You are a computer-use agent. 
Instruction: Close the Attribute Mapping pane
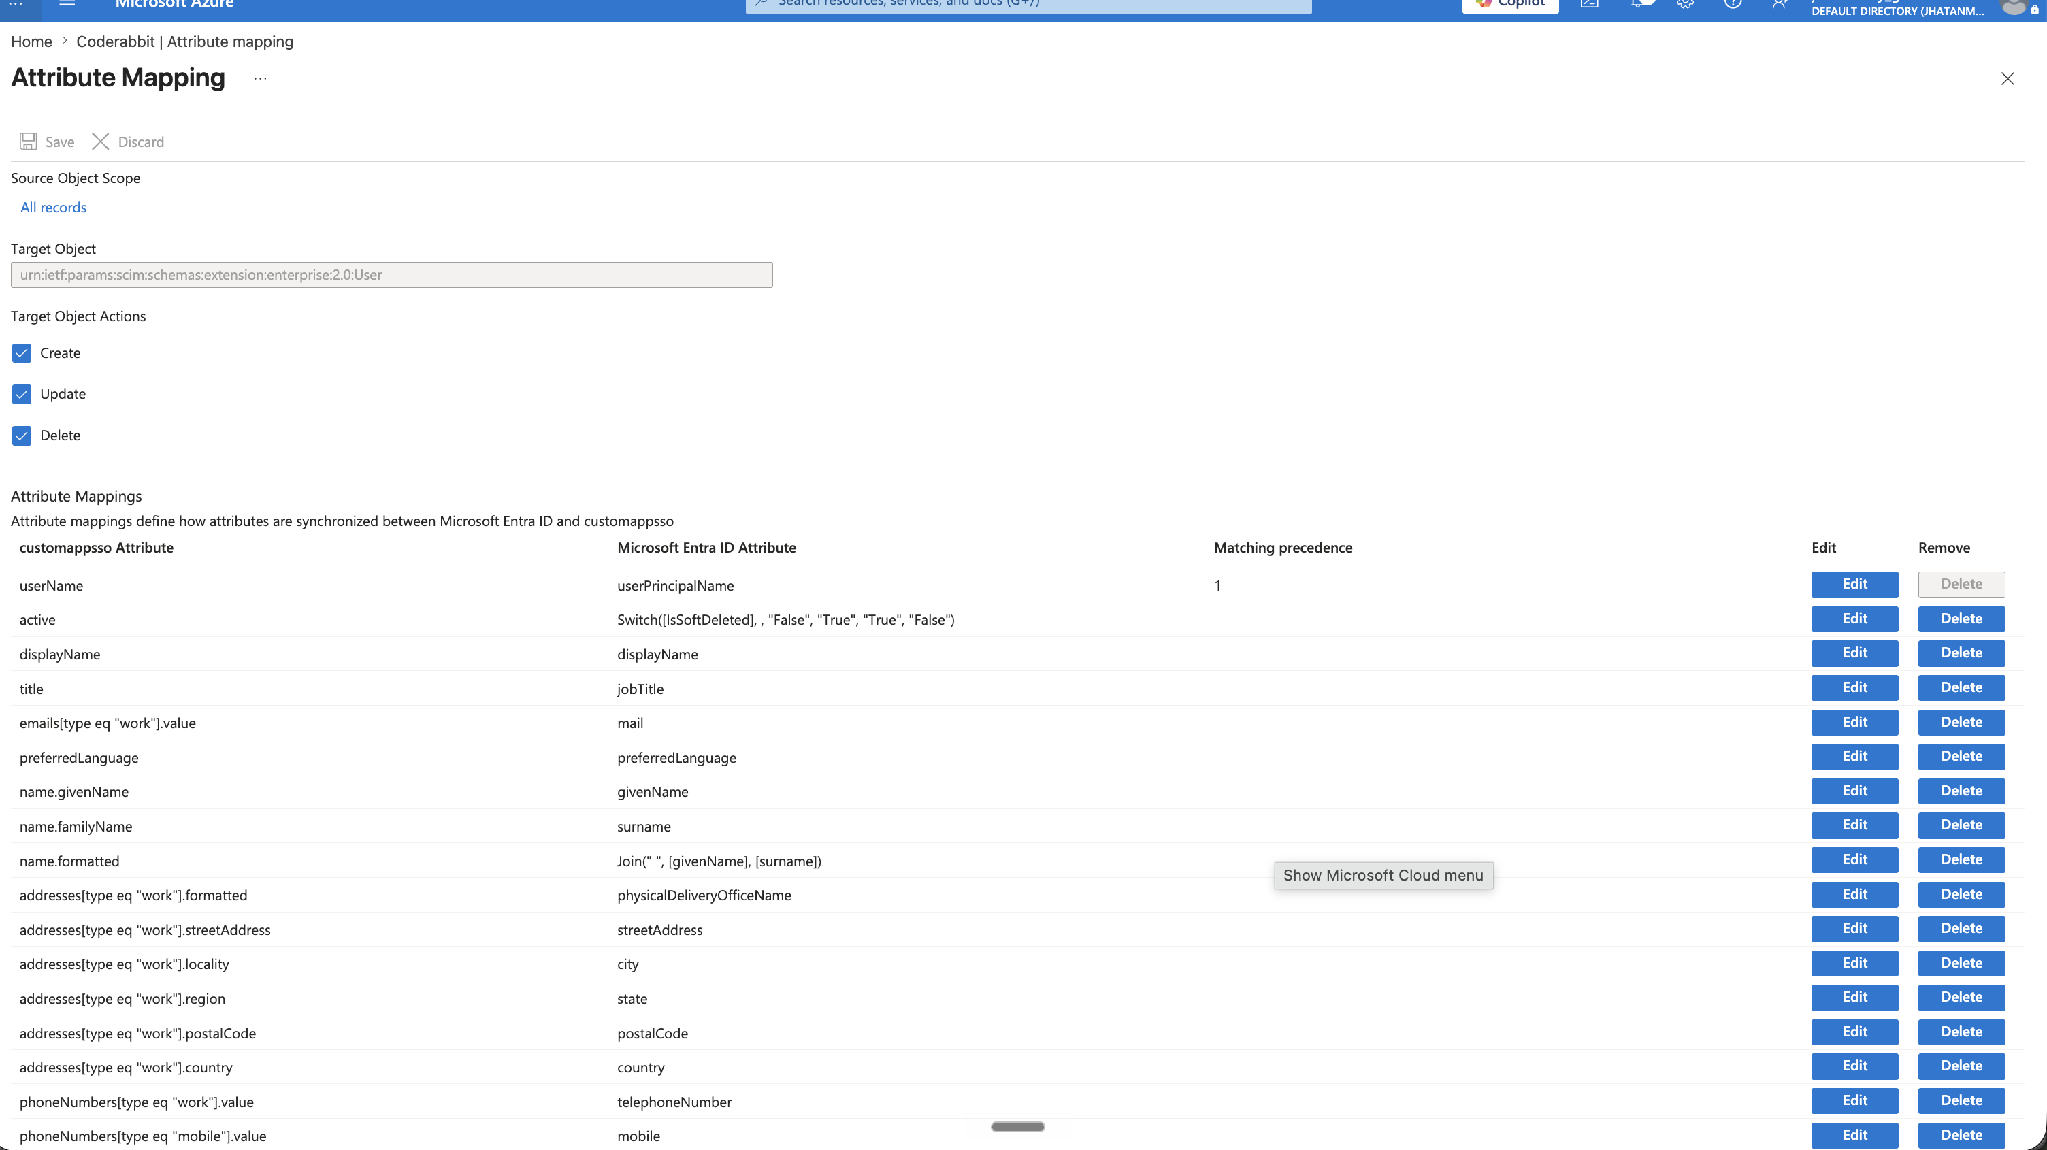(2007, 79)
